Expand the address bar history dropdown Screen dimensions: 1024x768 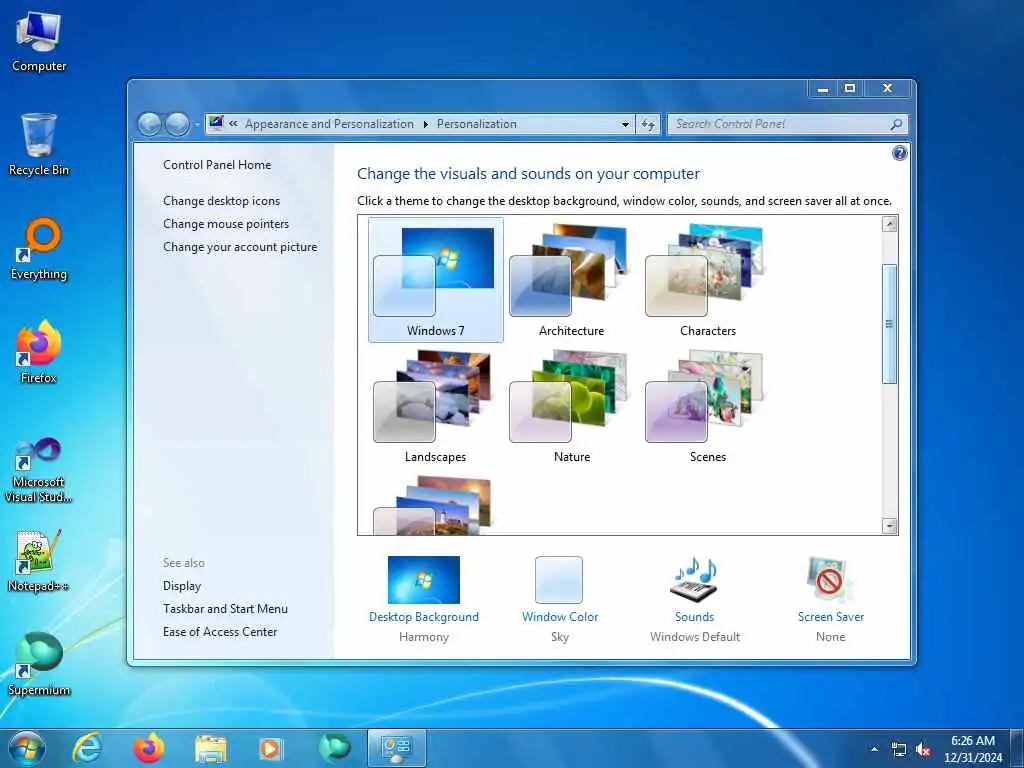point(625,124)
